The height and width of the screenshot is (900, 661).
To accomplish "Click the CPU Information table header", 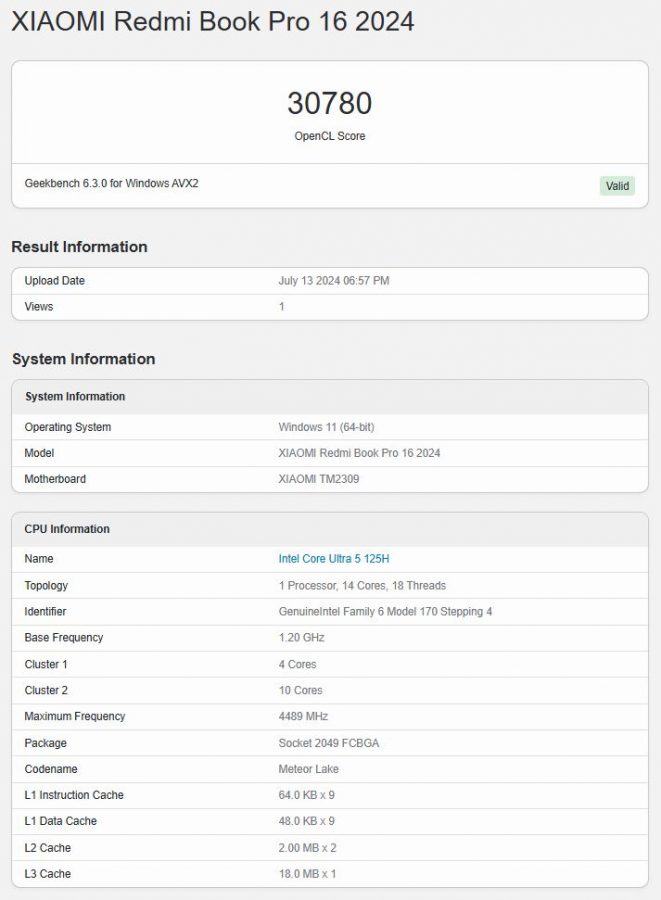I will pos(330,529).
